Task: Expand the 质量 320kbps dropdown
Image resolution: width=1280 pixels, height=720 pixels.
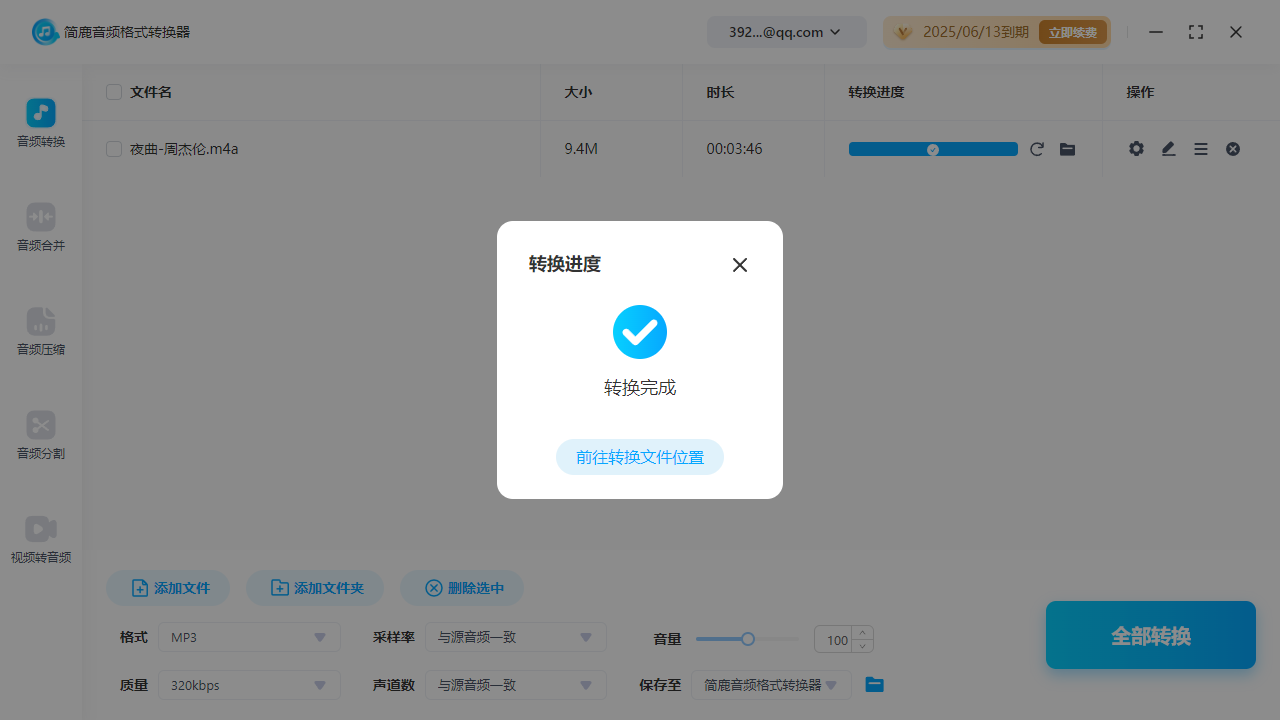Action: point(248,684)
